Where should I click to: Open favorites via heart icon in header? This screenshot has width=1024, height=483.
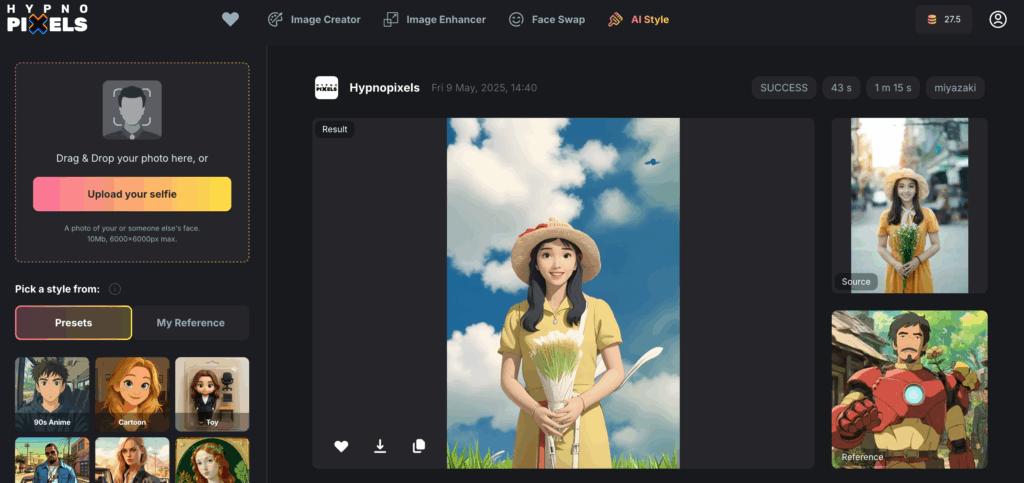(x=231, y=20)
